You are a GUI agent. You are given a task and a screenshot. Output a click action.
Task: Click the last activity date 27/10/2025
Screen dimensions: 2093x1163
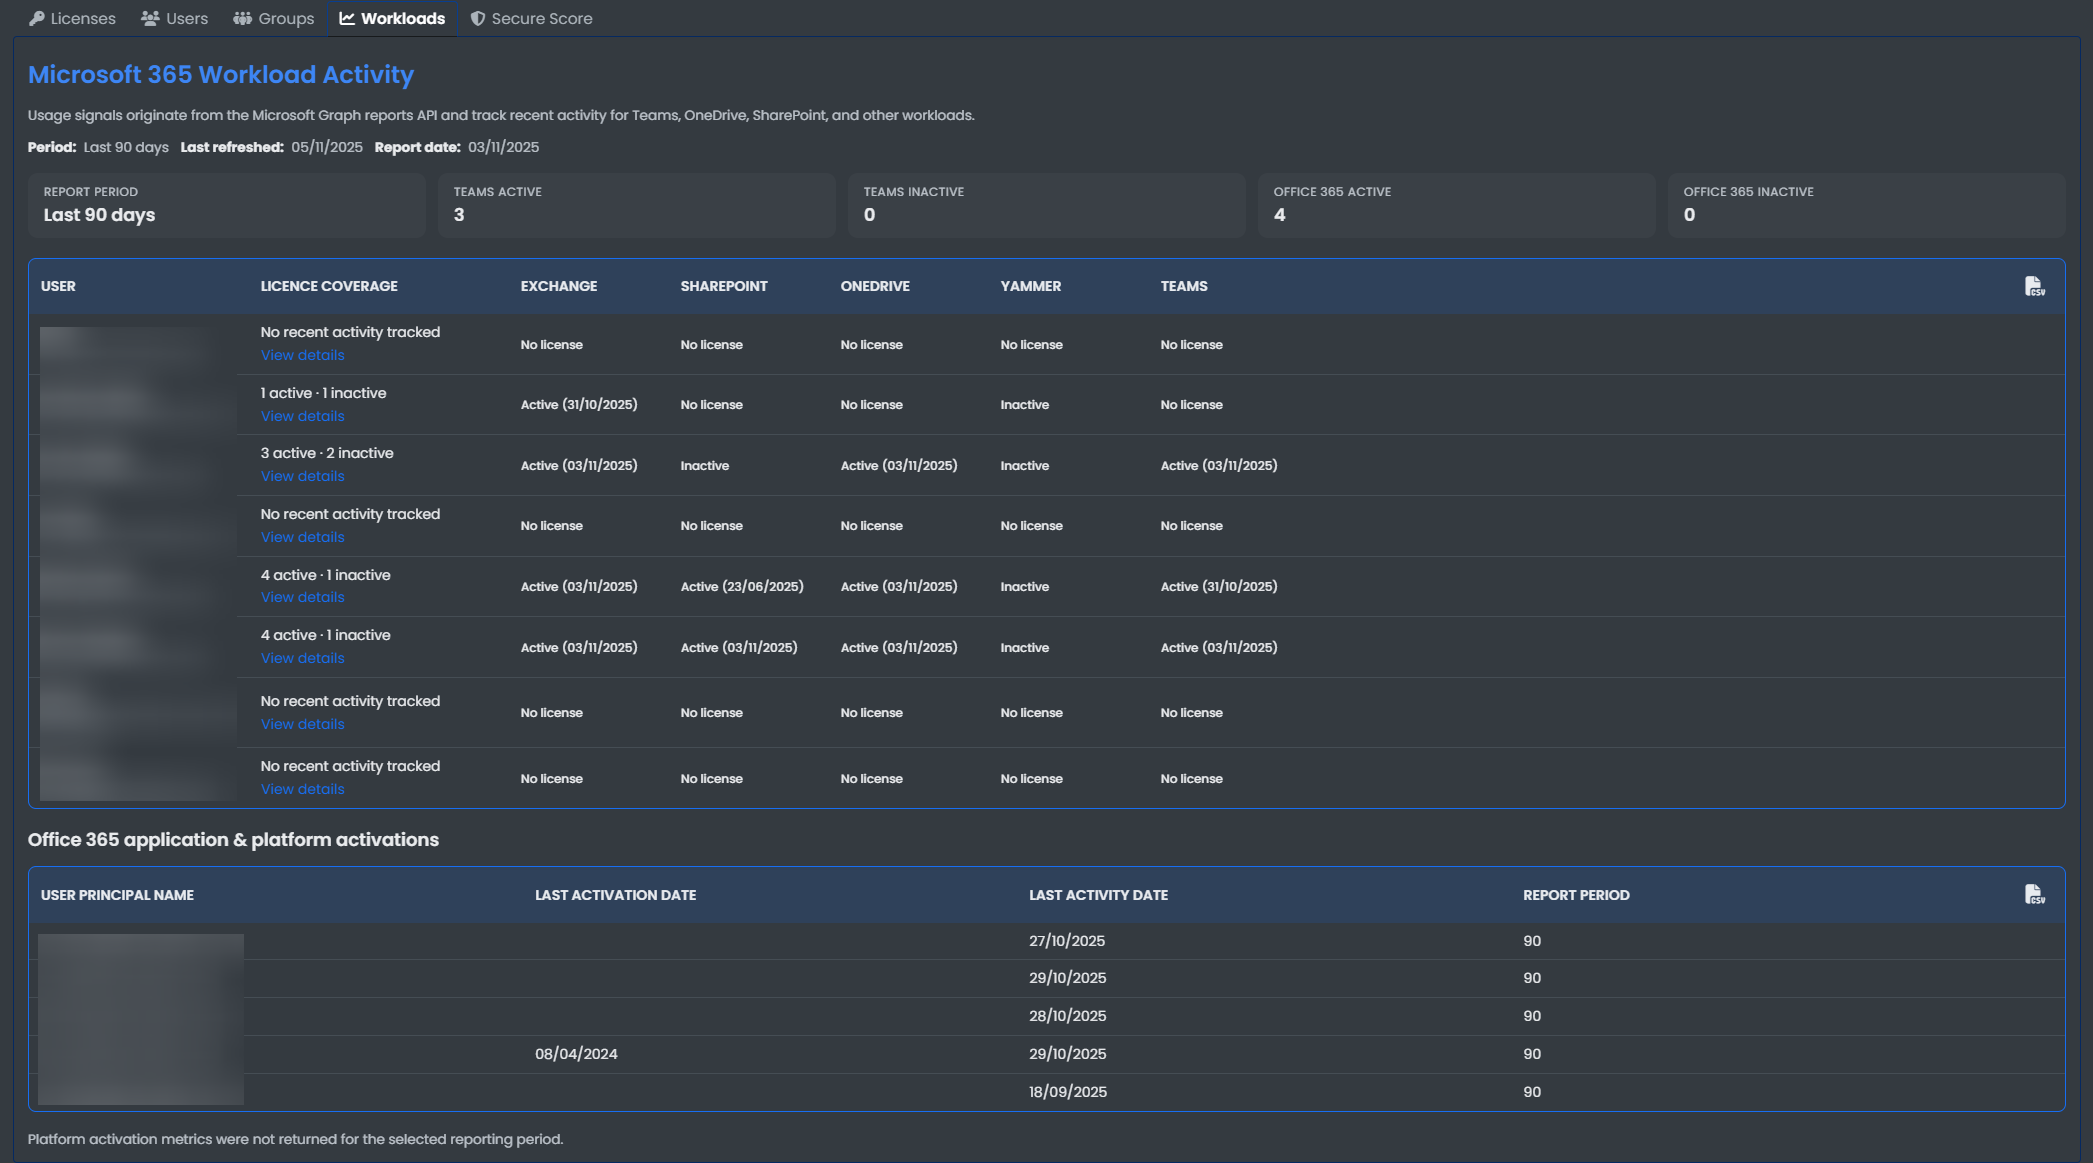(x=1067, y=941)
